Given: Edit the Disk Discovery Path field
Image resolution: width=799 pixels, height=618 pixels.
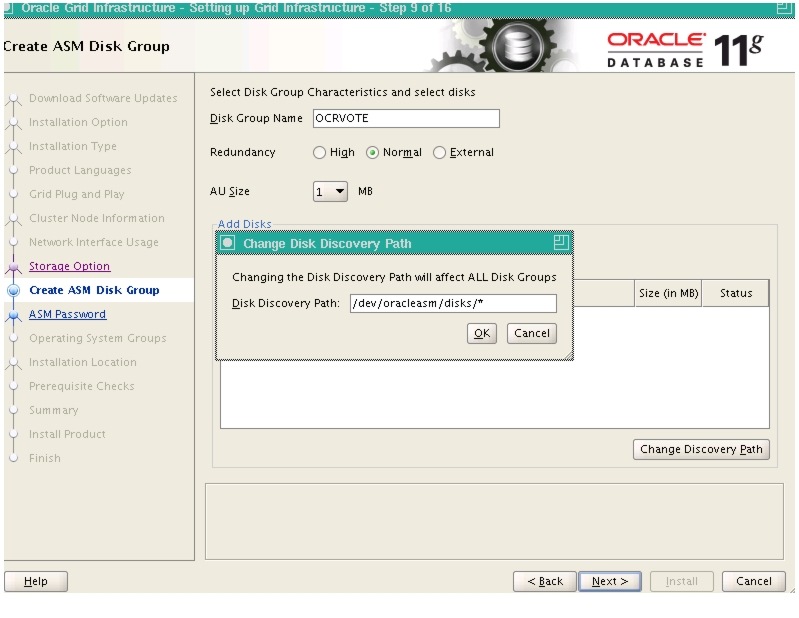Looking at the screenshot, I should [453, 303].
